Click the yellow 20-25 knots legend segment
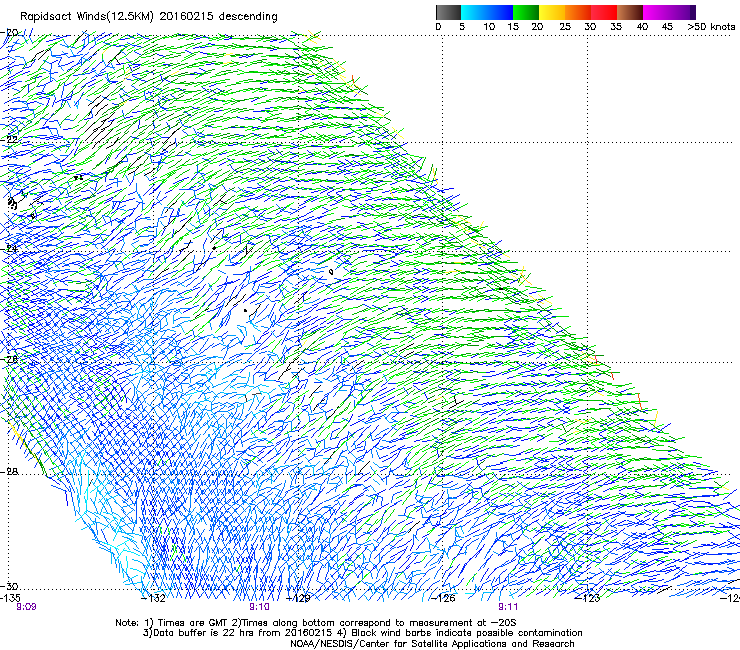The height and width of the screenshot is (650, 740). (x=552, y=12)
